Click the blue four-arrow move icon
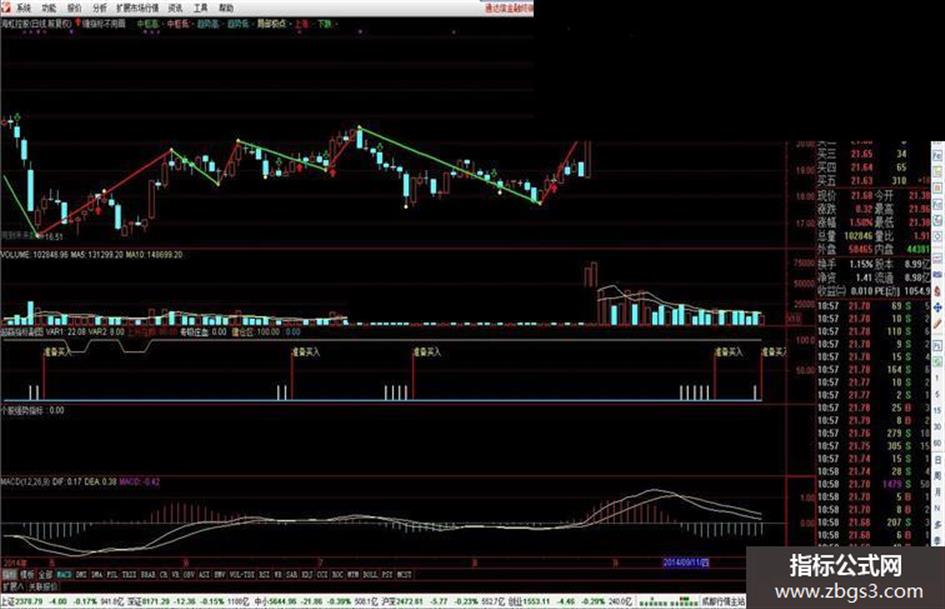Screen dimensions: 945x609 pyautogui.click(x=938, y=308)
